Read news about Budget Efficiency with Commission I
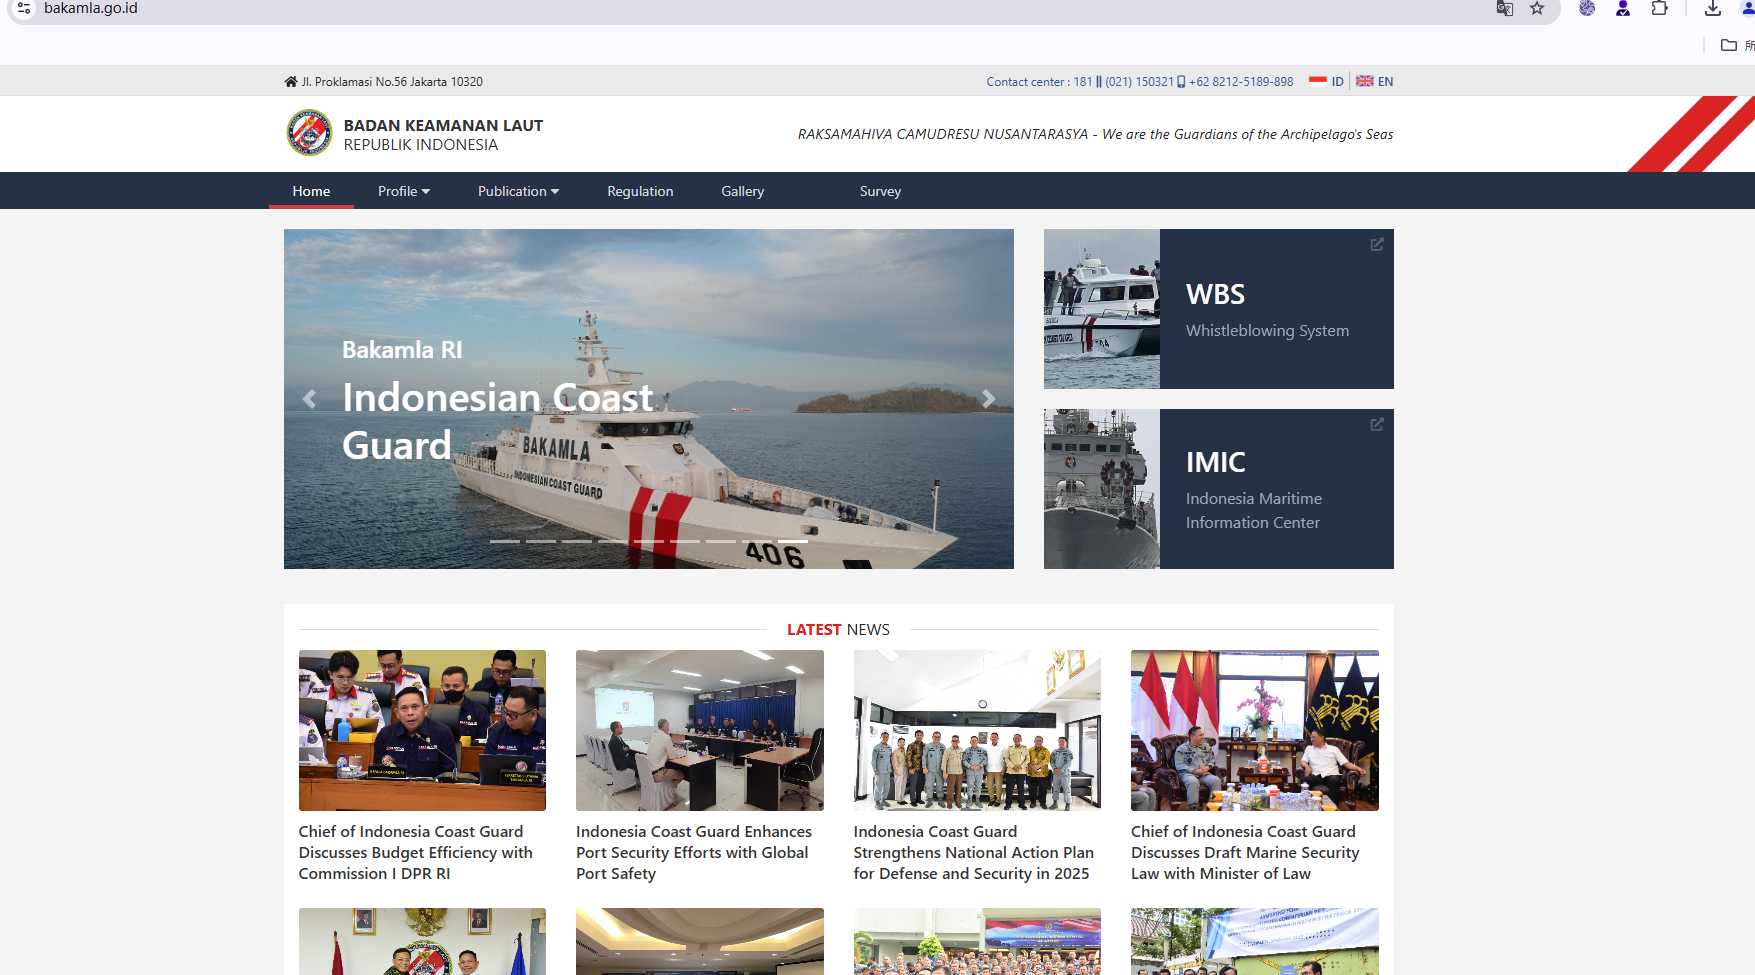 point(416,852)
